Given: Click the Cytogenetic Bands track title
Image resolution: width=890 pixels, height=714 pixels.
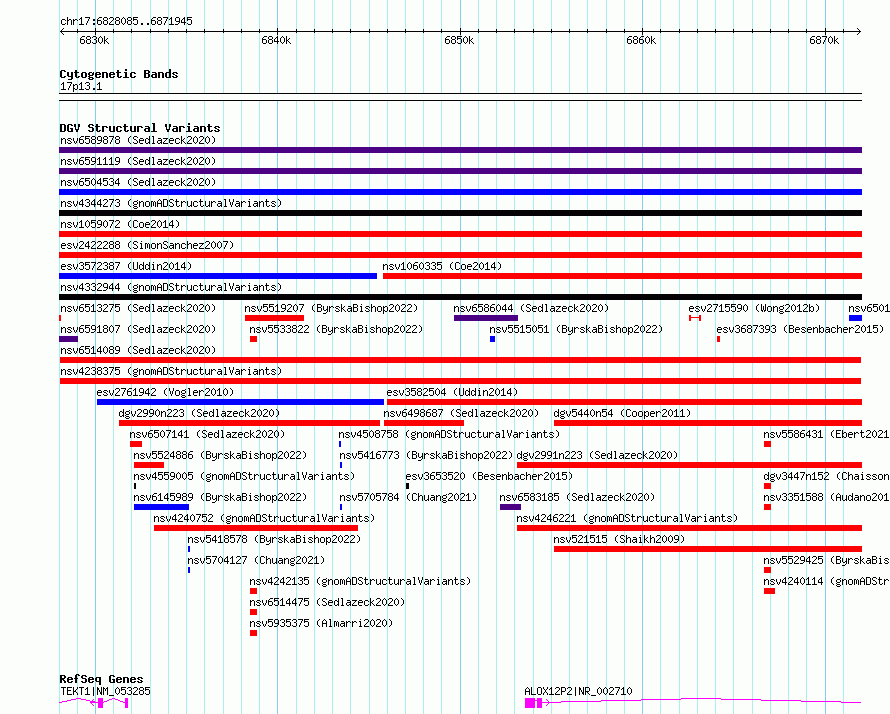Looking at the screenshot, I should point(119,74).
